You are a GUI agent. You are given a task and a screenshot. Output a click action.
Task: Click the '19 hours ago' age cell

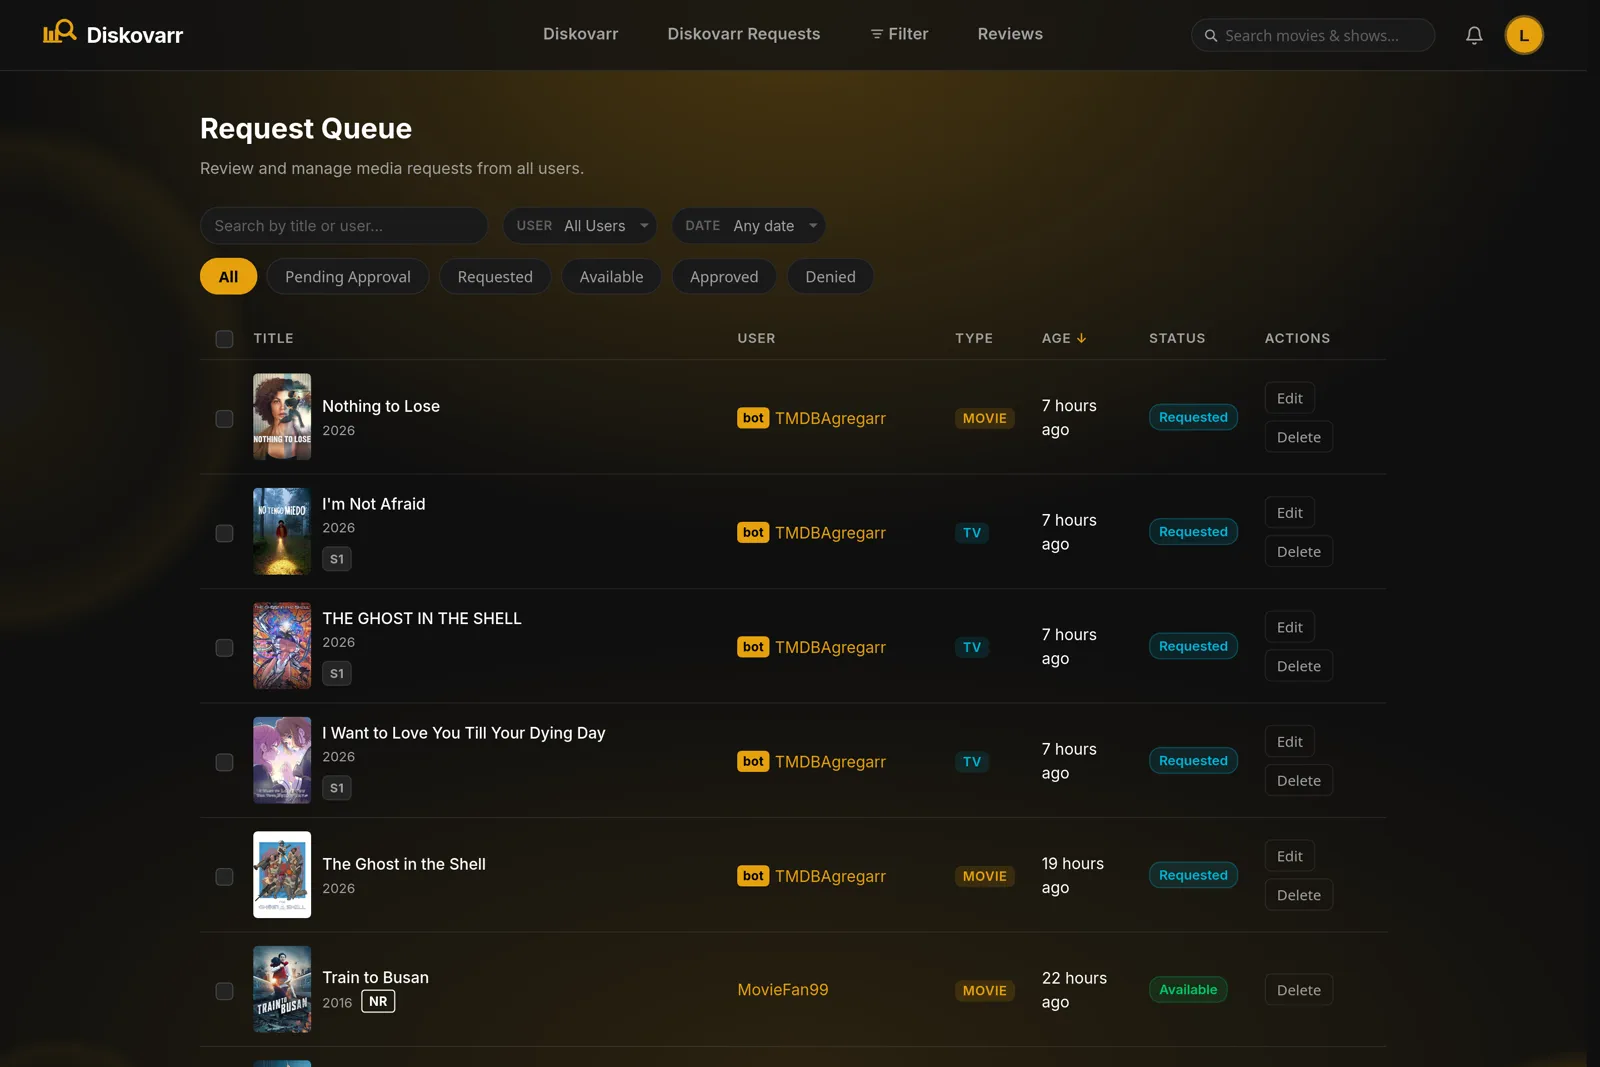click(x=1073, y=875)
